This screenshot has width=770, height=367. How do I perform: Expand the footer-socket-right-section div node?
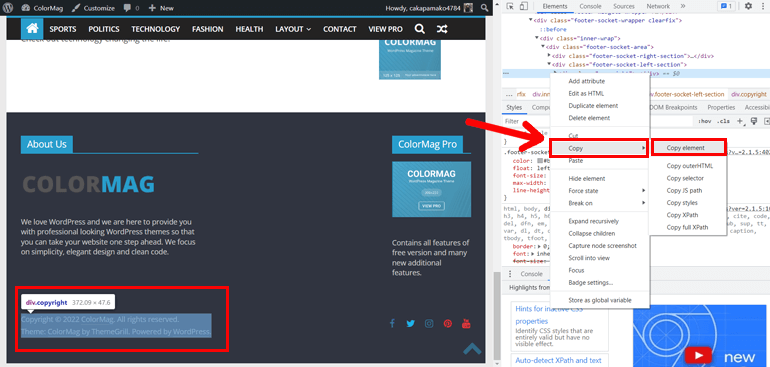click(550, 56)
